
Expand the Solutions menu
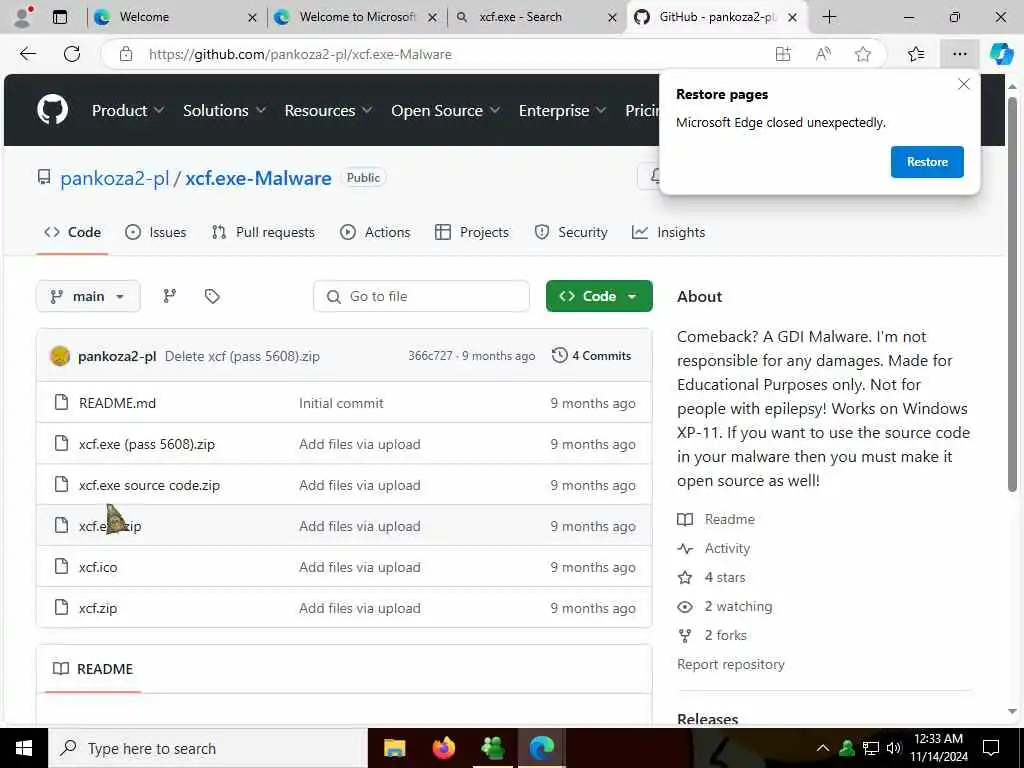(224, 110)
